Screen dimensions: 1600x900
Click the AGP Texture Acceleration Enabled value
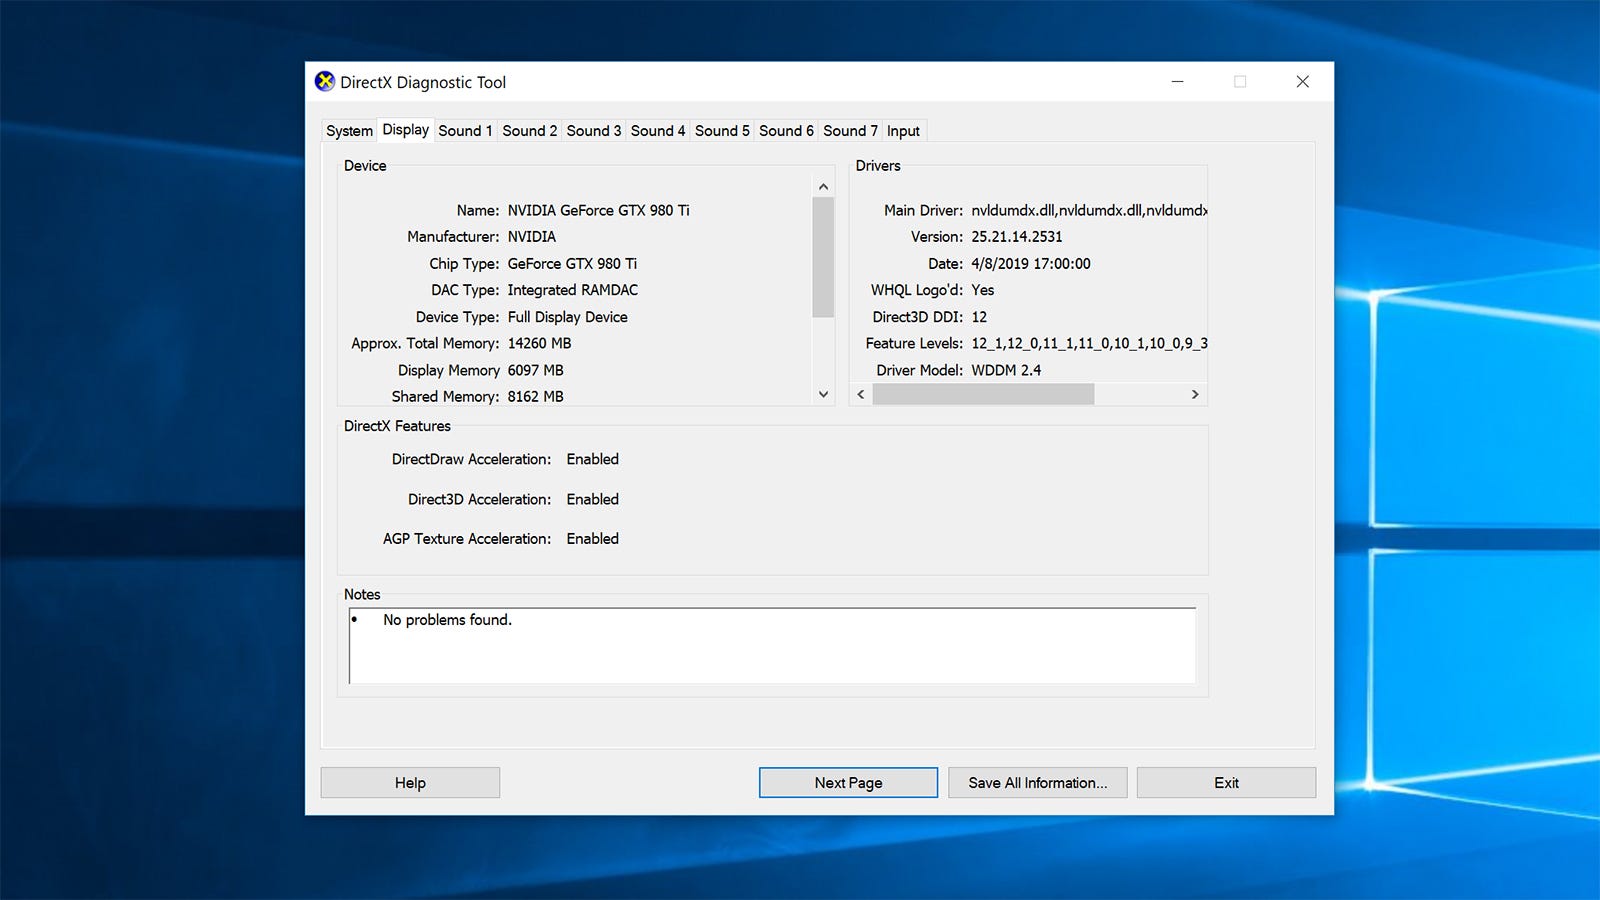click(592, 538)
